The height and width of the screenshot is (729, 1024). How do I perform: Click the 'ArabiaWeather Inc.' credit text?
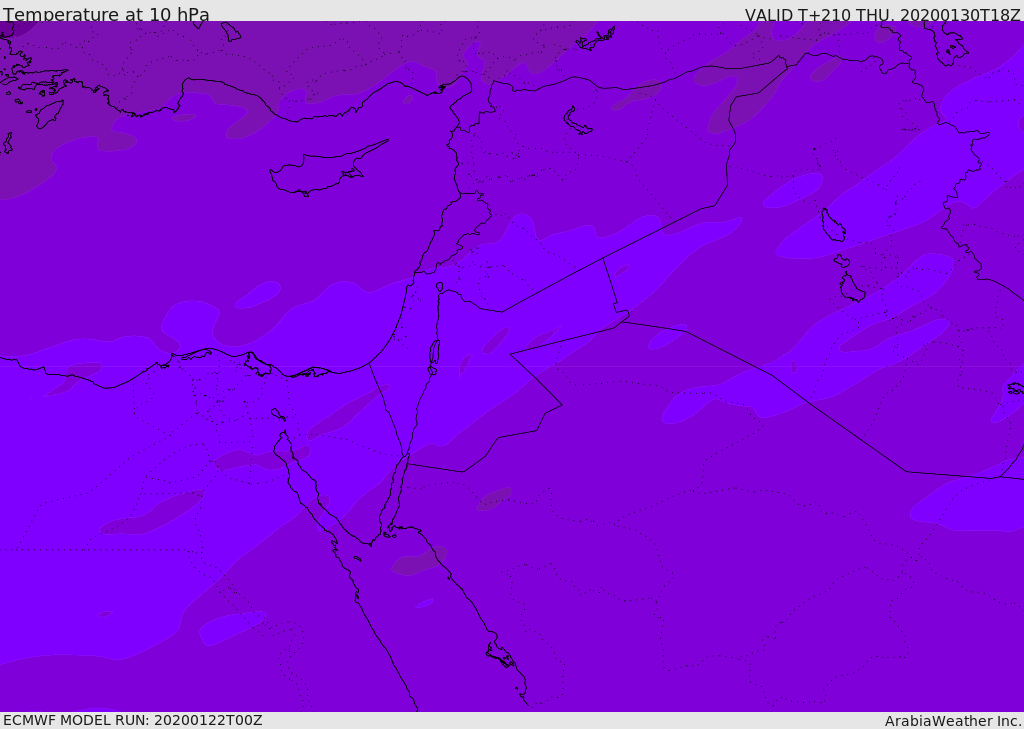coord(953,721)
